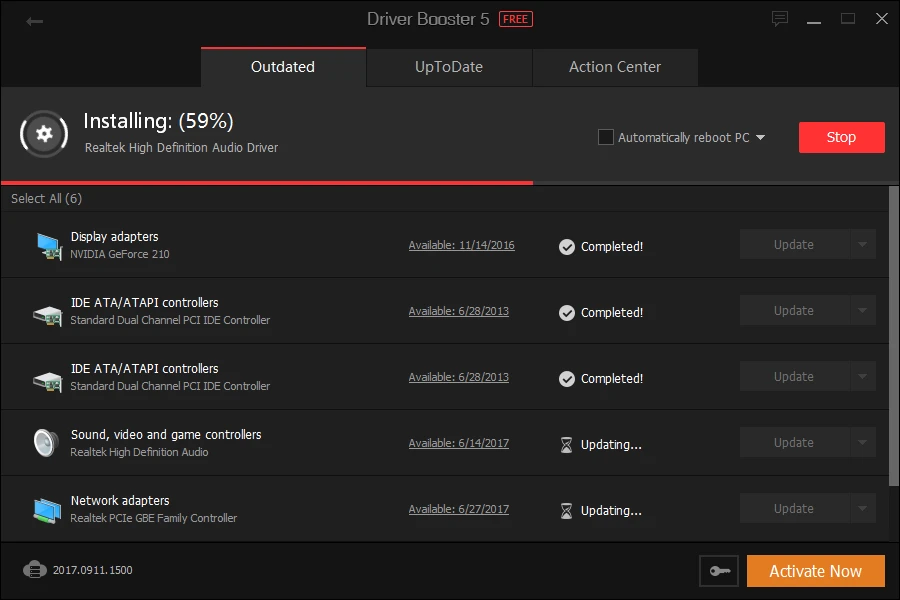Image resolution: width=900 pixels, height=600 pixels.
Task: Switch to the UpToDate tab
Action: [x=448, y=67]
